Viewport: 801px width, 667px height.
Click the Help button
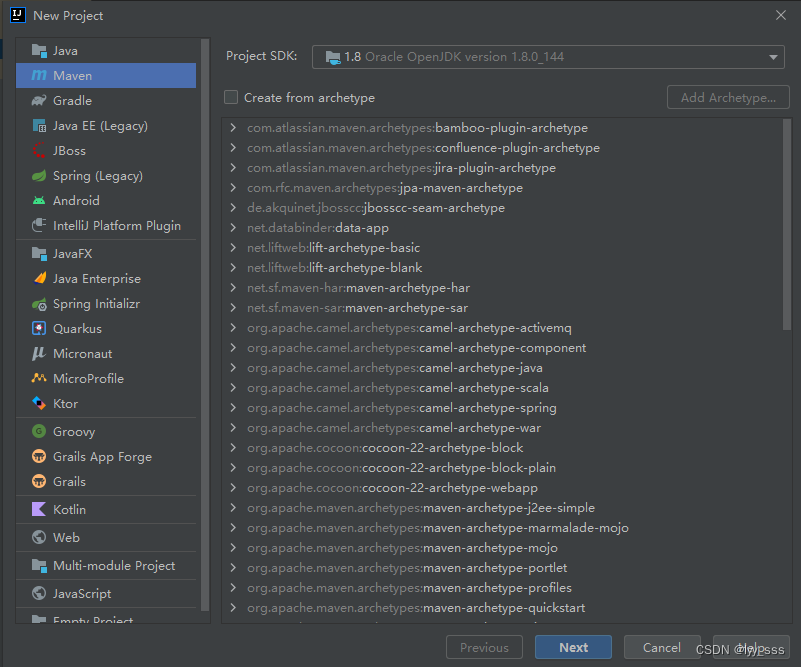[x=751, y=647]
